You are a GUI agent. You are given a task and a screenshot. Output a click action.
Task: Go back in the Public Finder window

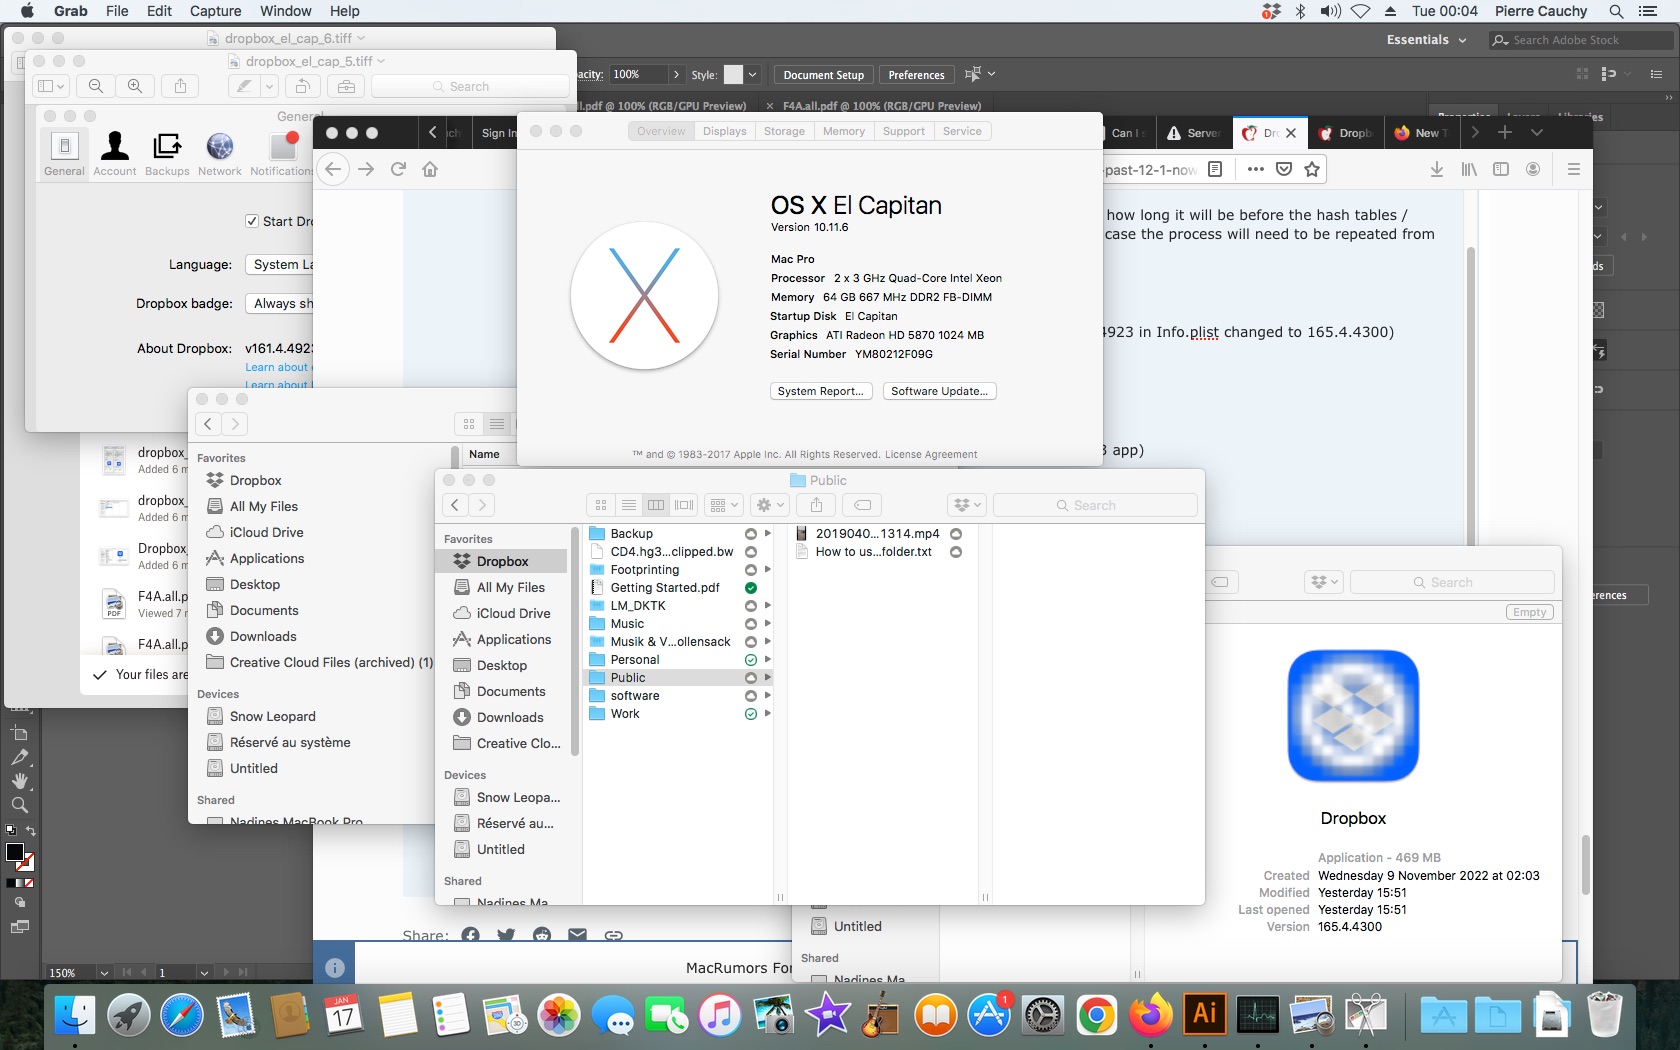455,505
